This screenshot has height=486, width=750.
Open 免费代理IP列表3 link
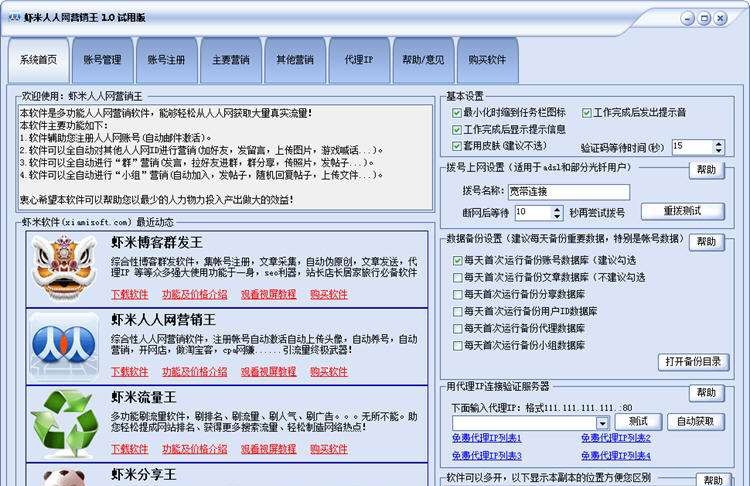click(x=486, y=456)
